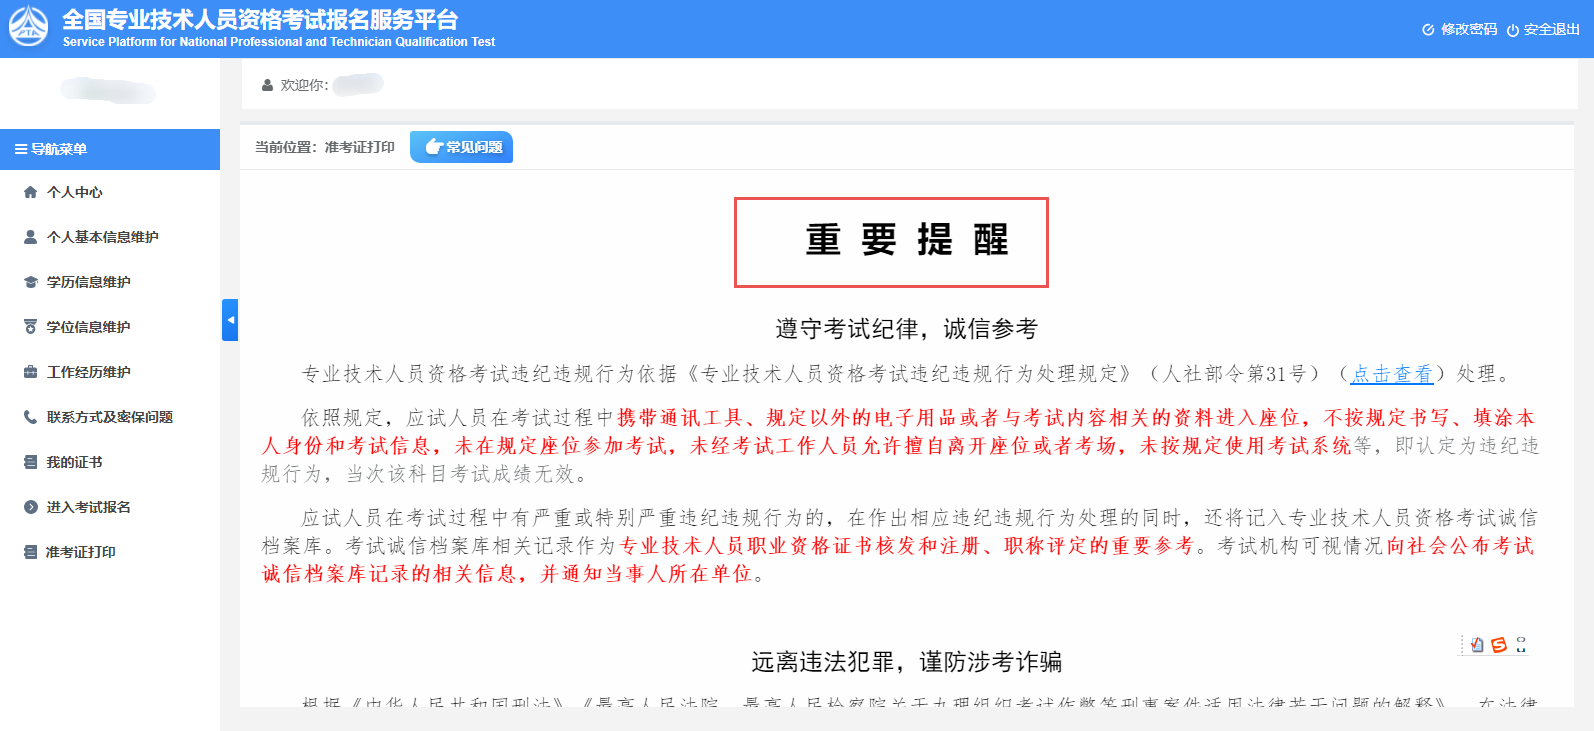This screenshot has height=731, width=1594.
Task: Click the rightmost icon in the floating toolbar
Action: point(1520,645)
